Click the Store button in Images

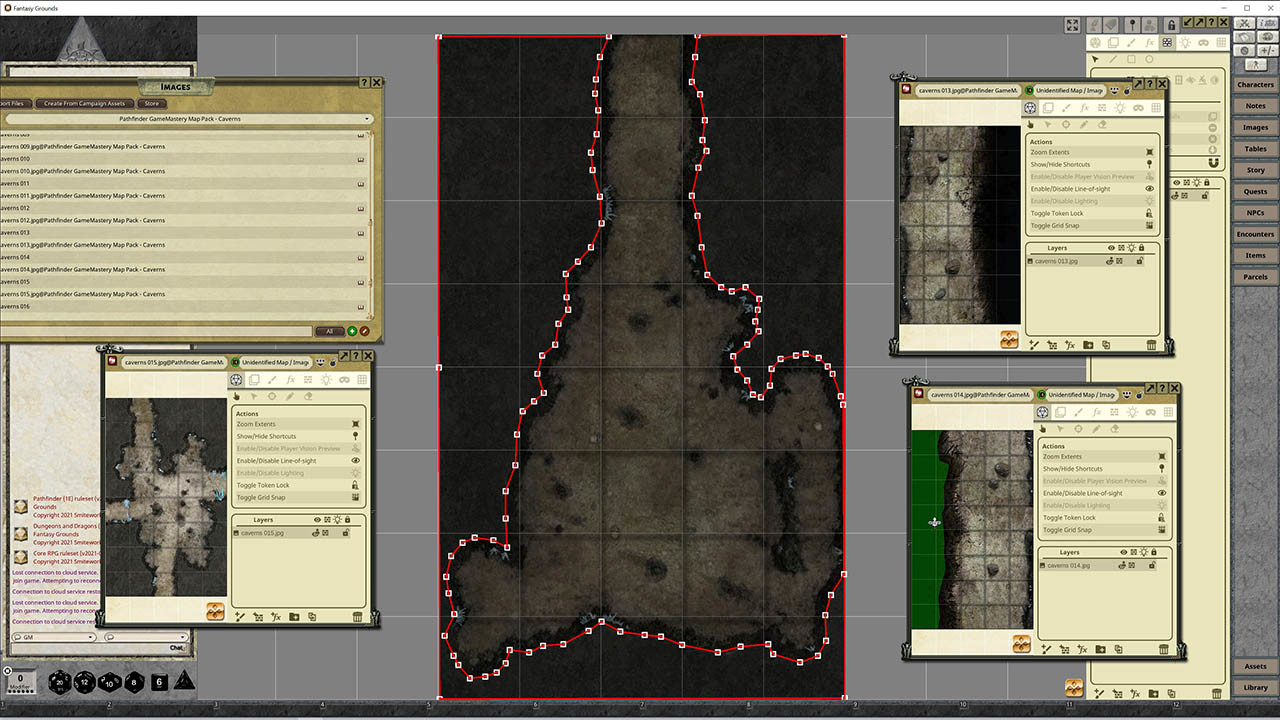pyautogui.click(x=151, y=104)
